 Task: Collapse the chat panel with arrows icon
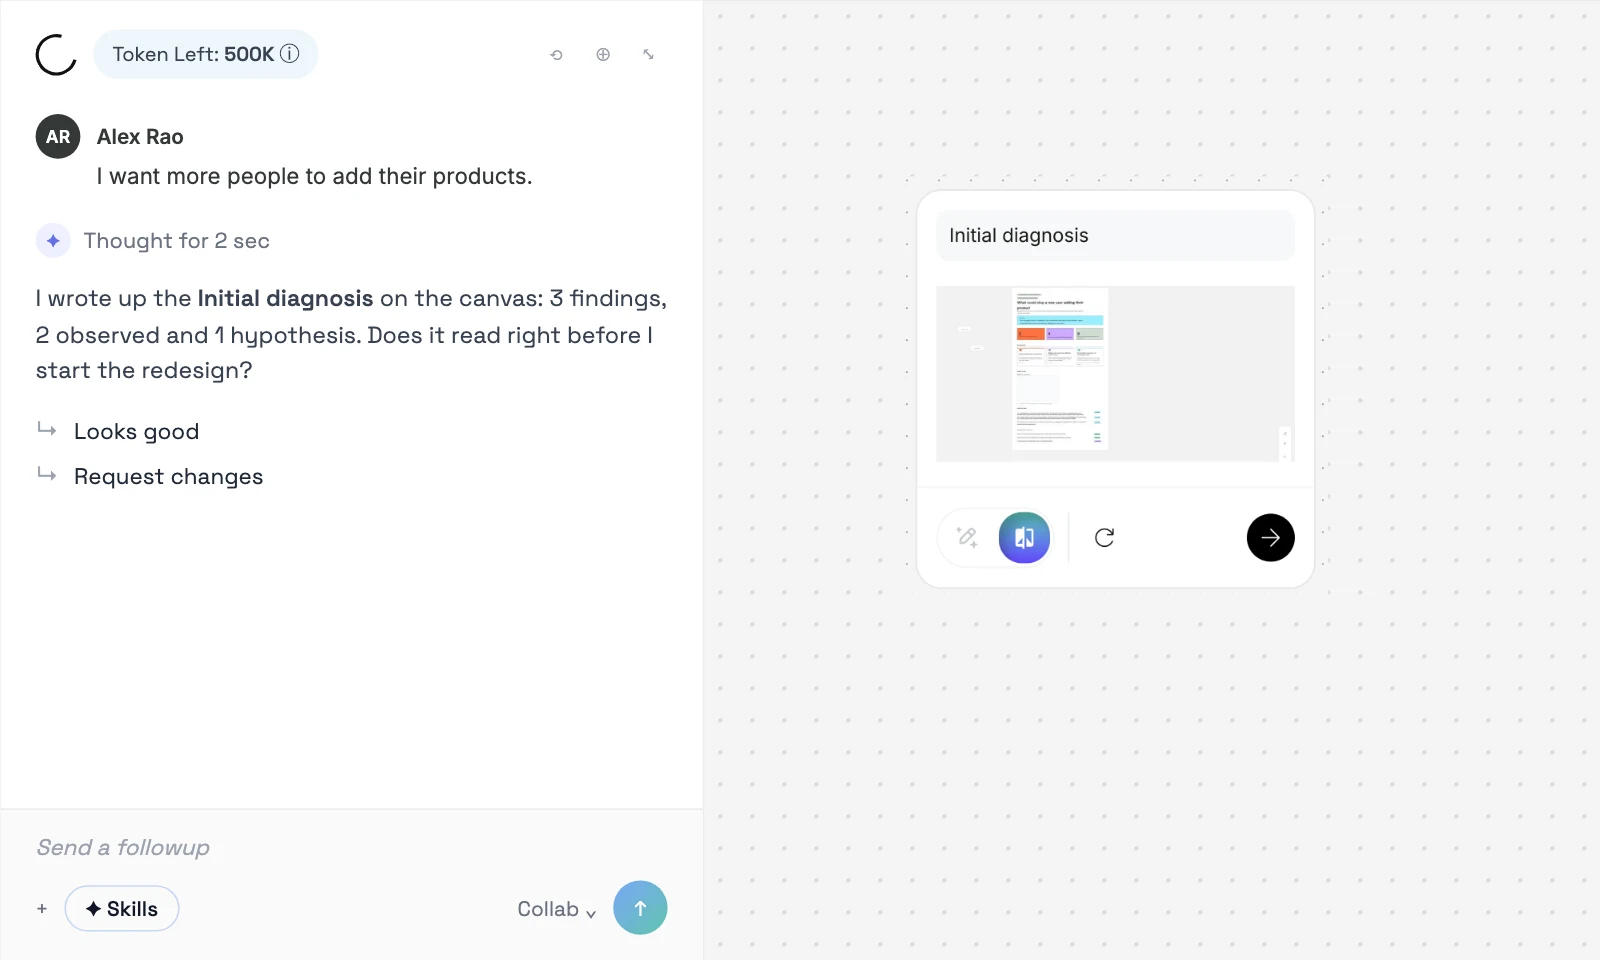(648, 55)
